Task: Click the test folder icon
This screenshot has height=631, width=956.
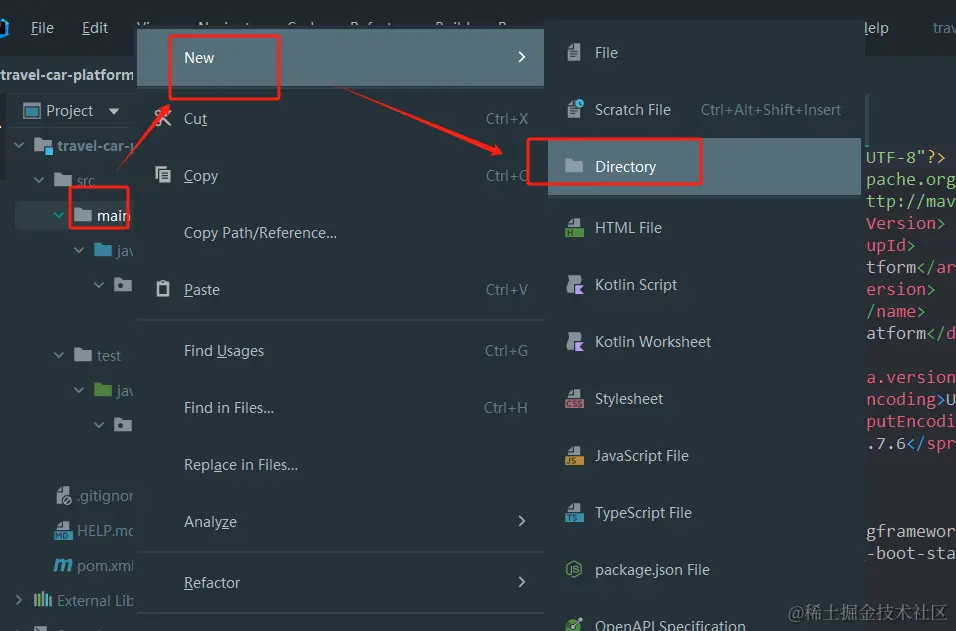Action: (x=83, y=354)
